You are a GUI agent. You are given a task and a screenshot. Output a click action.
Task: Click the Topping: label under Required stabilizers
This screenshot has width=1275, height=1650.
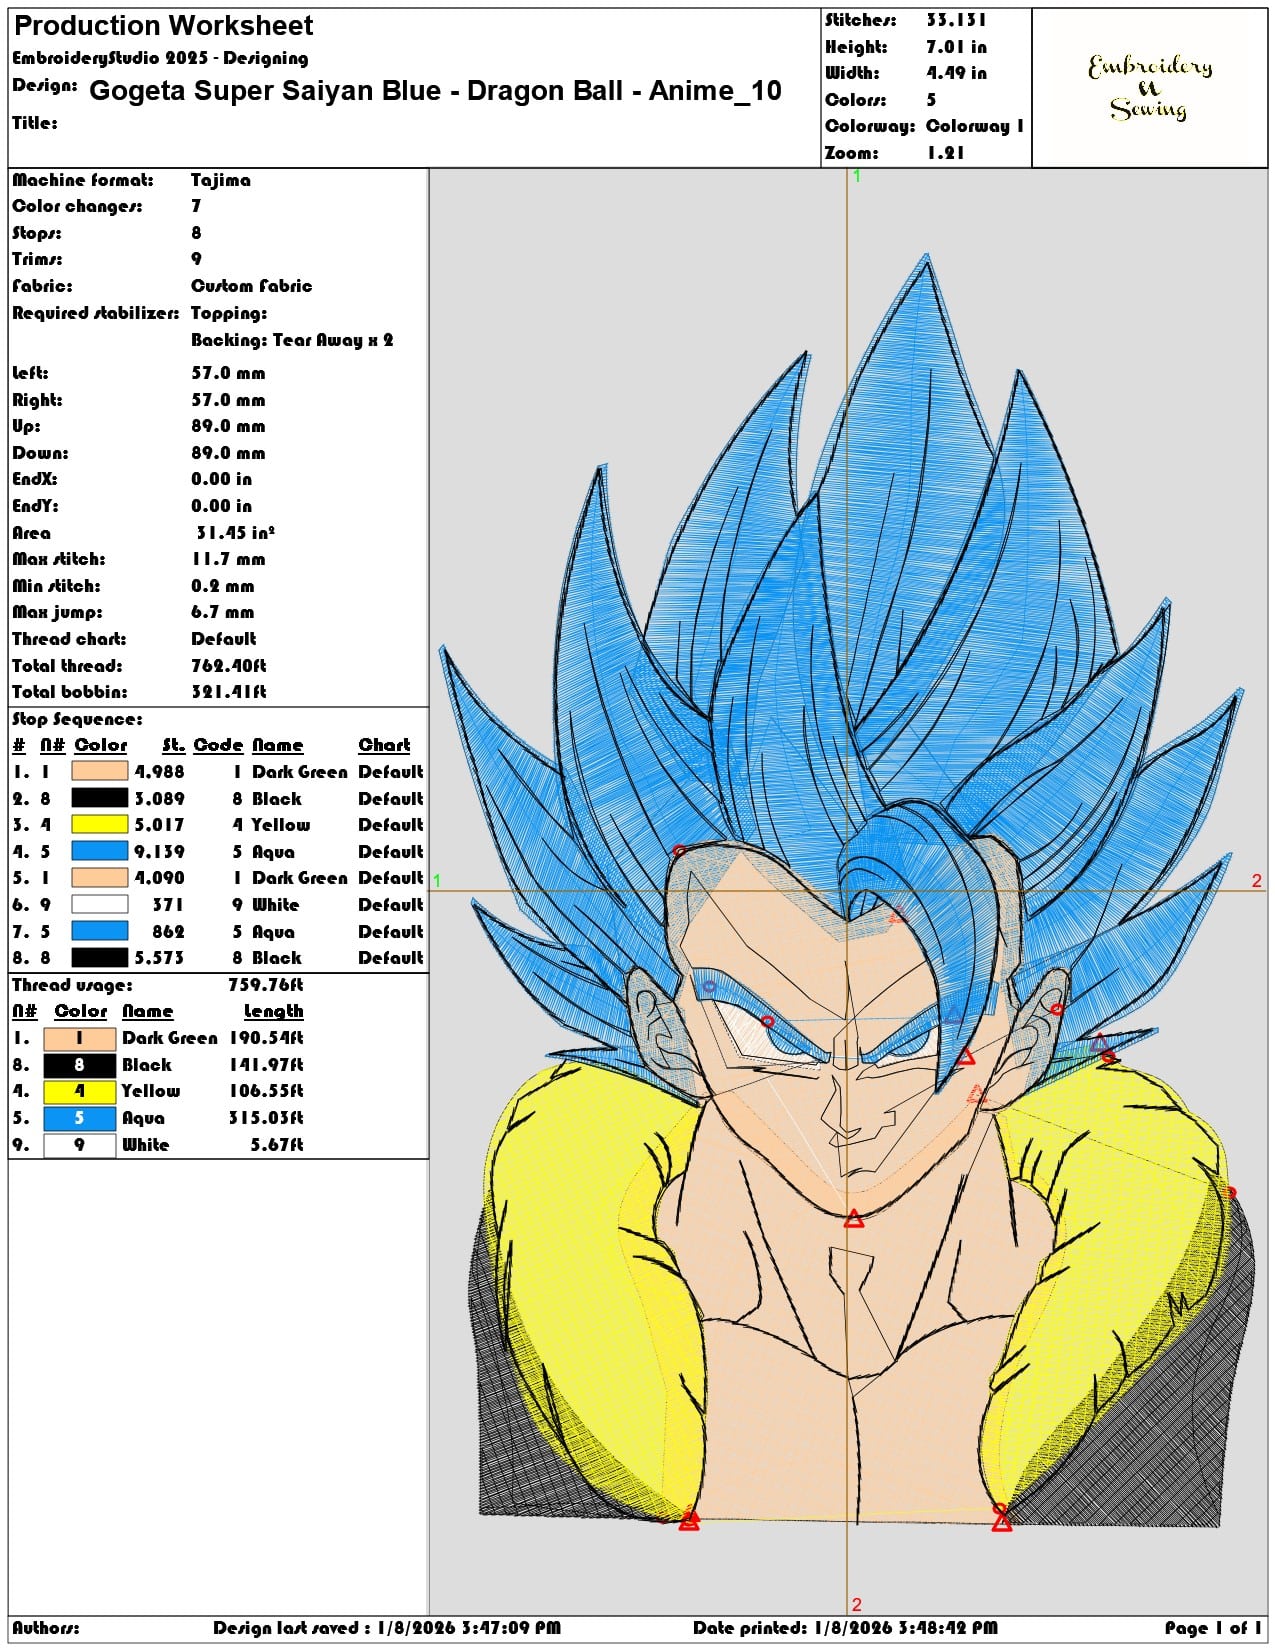(x=229, y=313)
